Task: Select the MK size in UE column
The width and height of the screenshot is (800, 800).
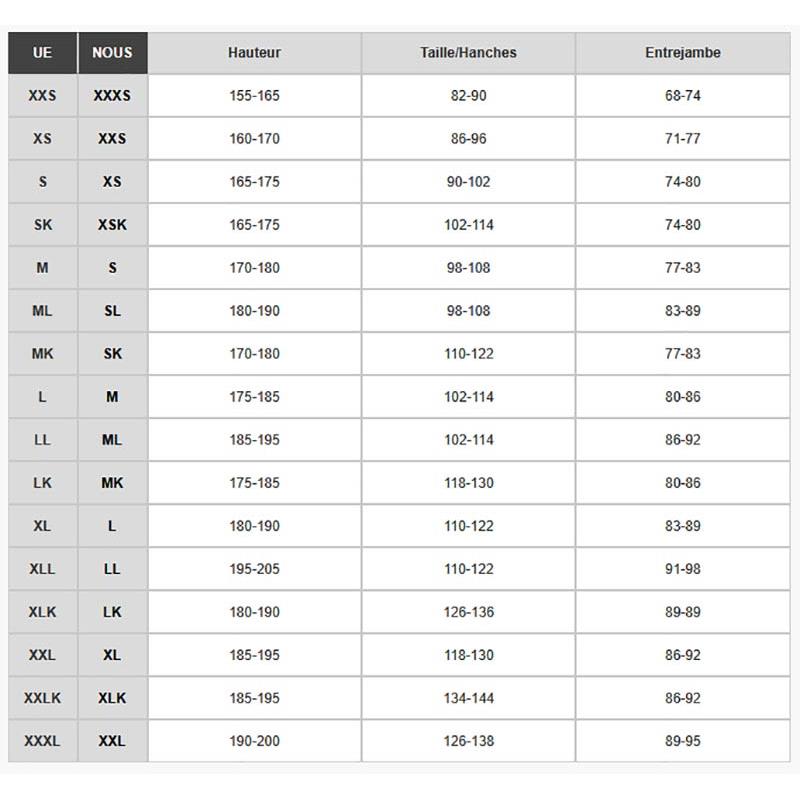Action: [42, 354]
